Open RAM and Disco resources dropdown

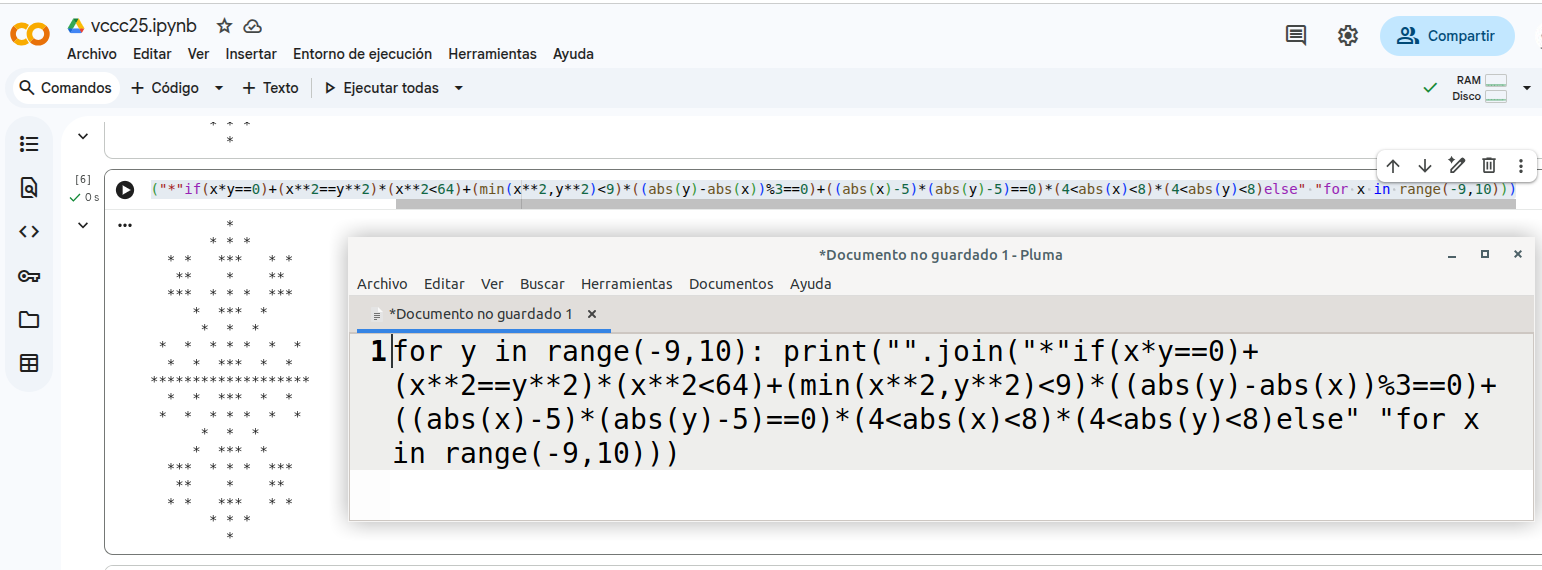pyautogui.click(x=1526, y=88)
